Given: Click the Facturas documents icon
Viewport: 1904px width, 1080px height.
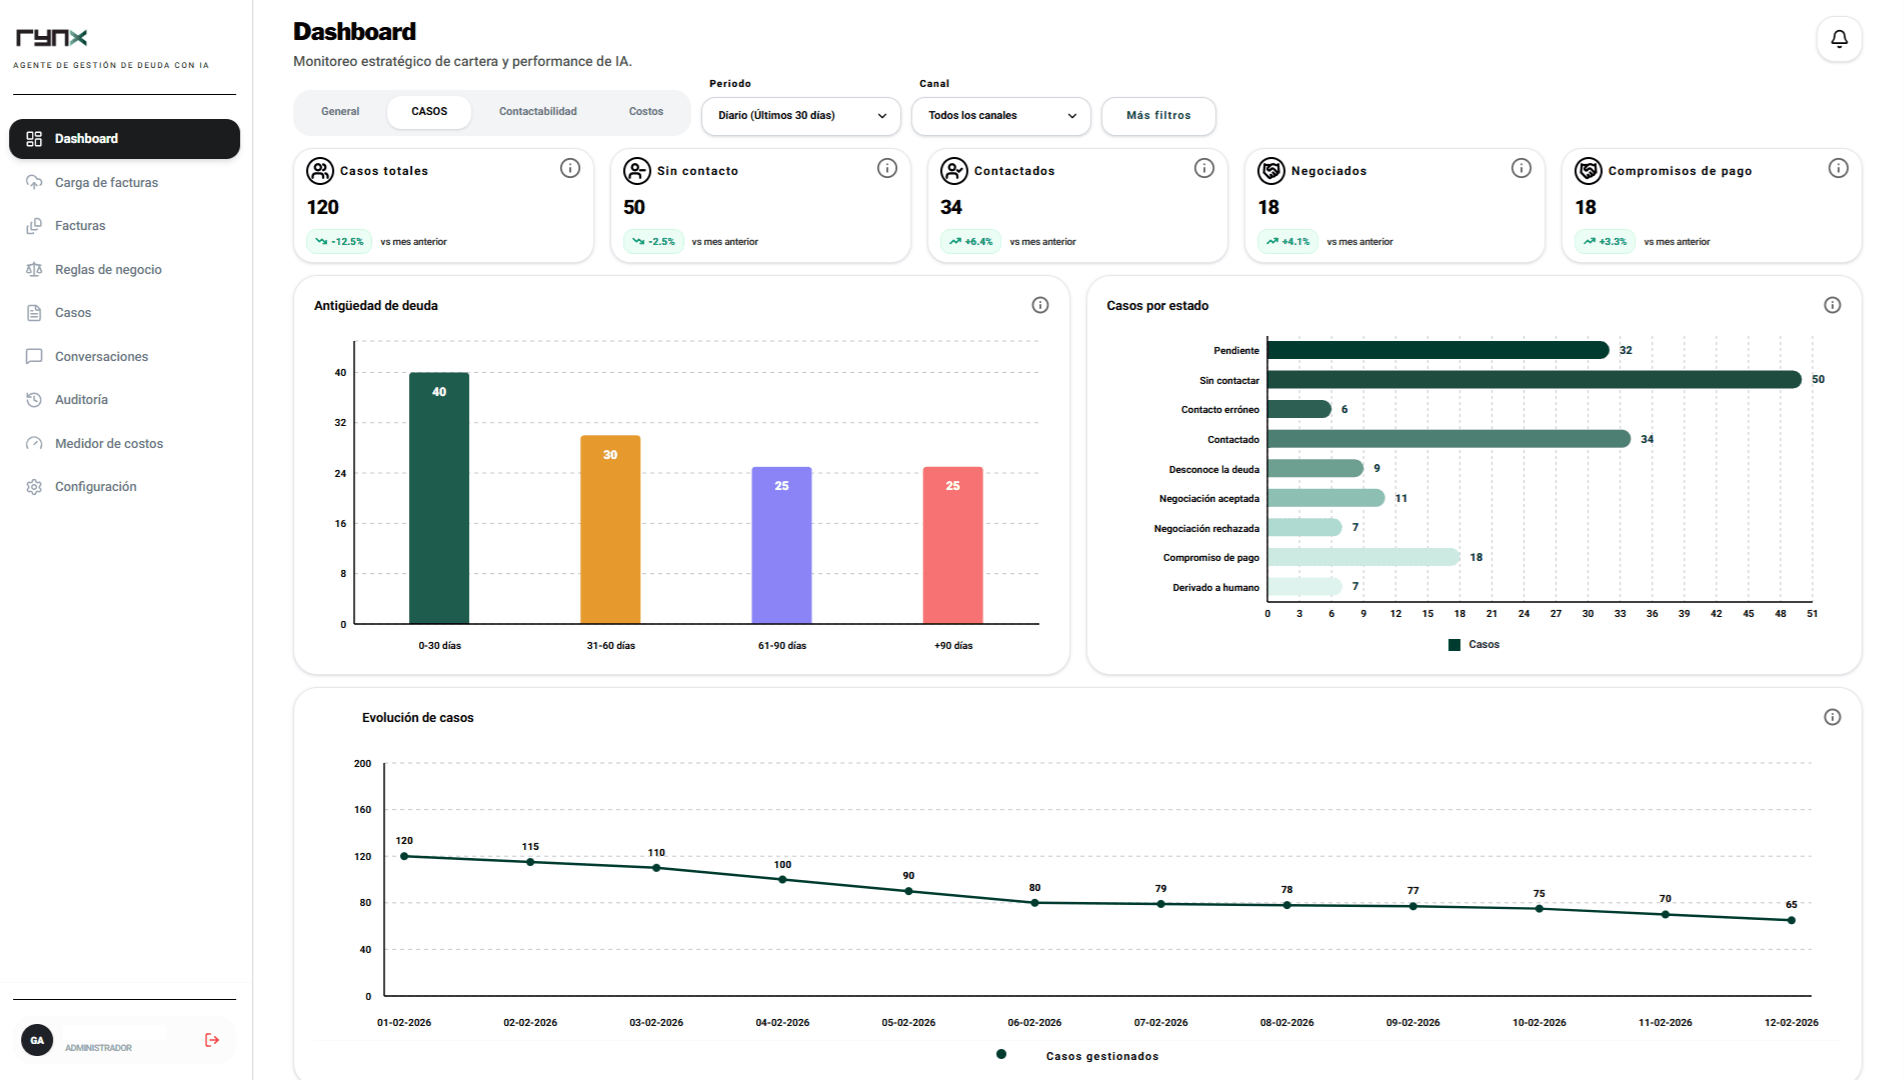Looking at the screenshot, I should pos(34,226).
